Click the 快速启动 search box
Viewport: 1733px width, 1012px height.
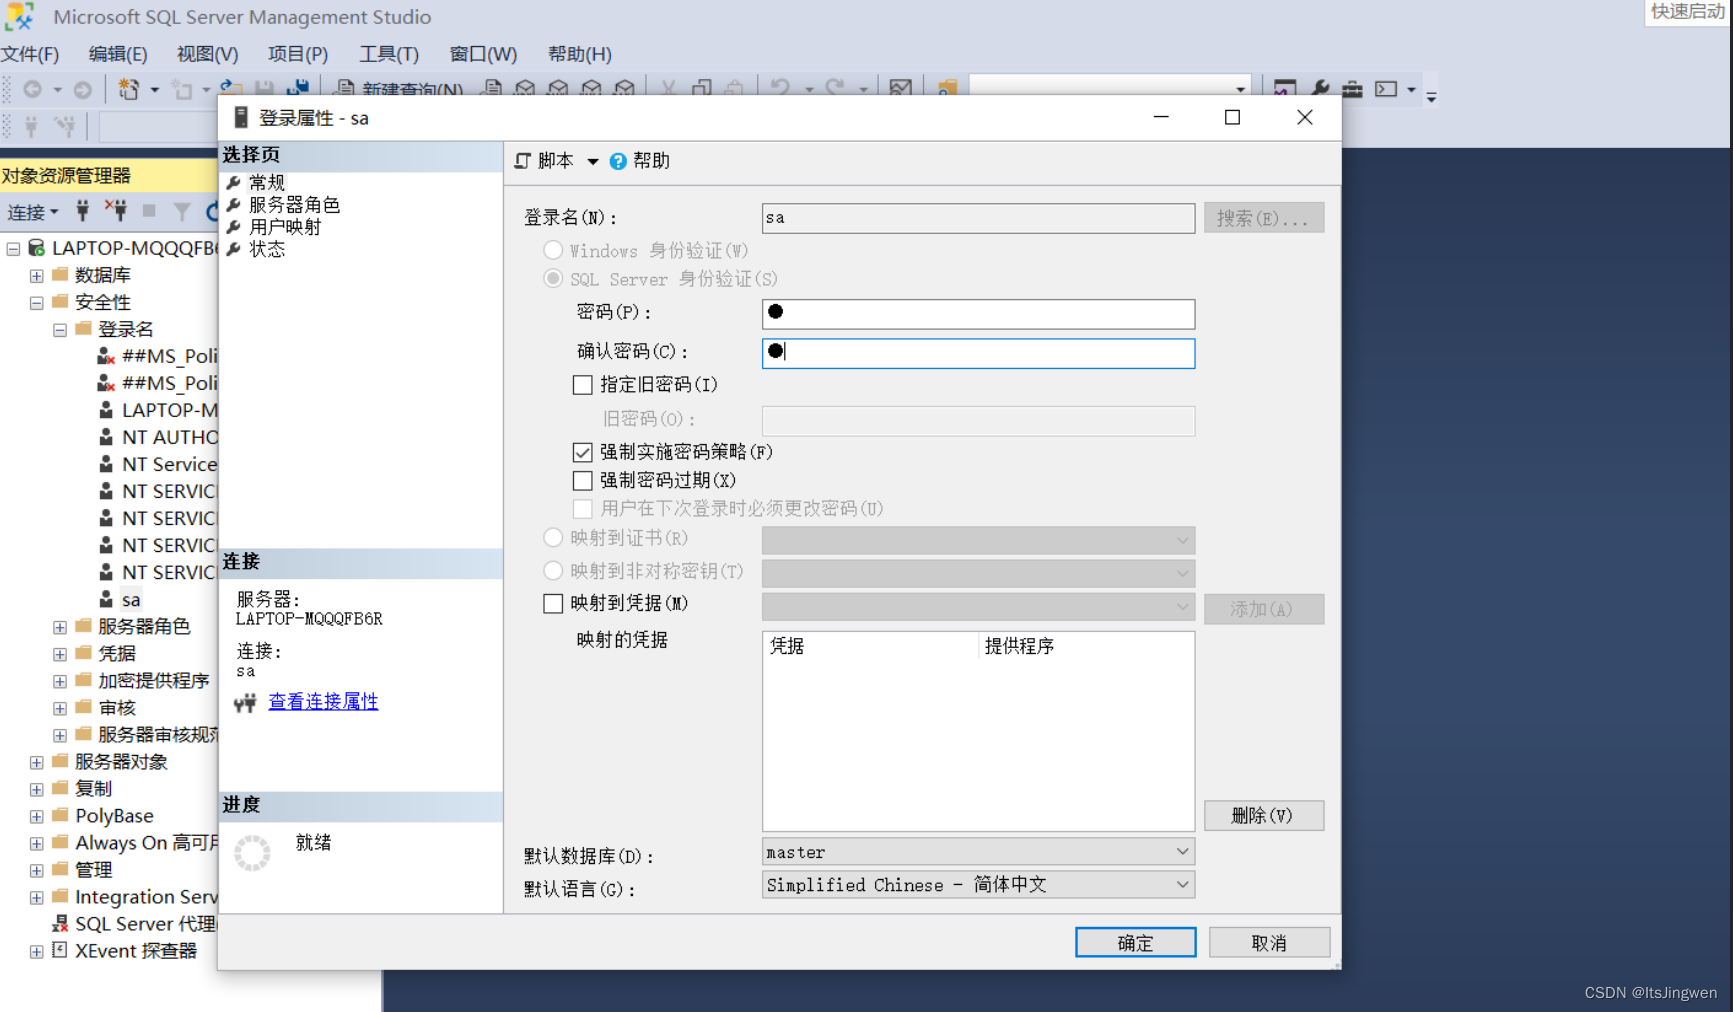[x=1687, y=12]
